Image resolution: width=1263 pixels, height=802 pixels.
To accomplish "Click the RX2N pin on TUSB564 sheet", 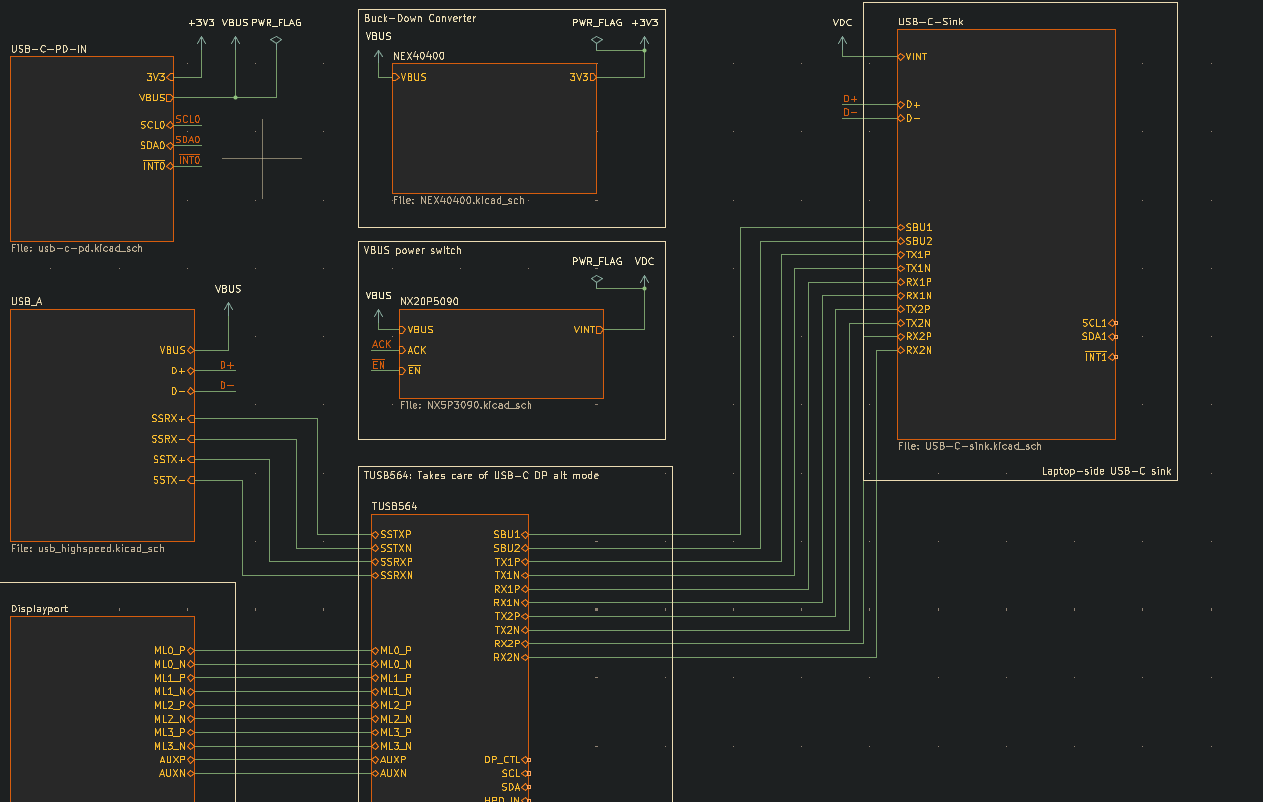I will pyautogui.click(x=511, y=657).
